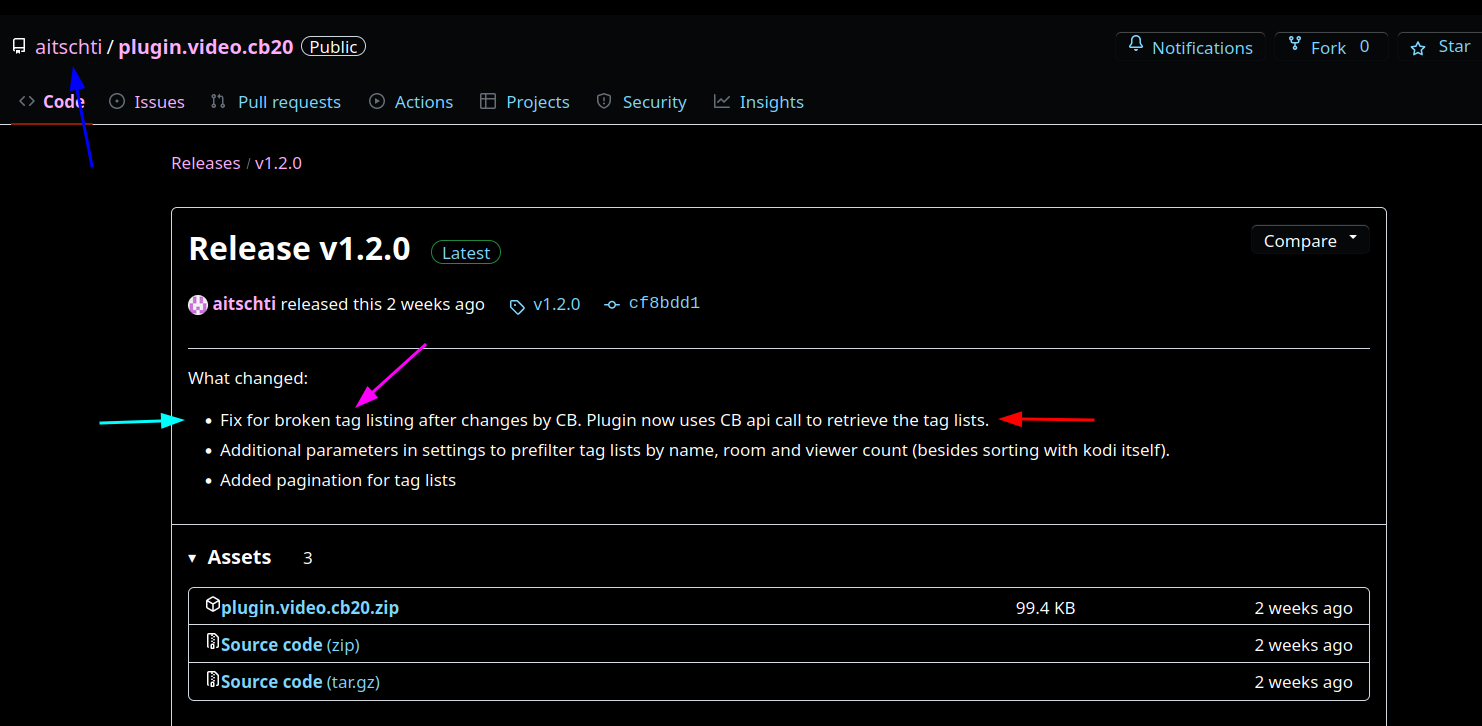This screenshot has width=1482, height=726.
Task: Click the Fork count 0
Action: pos(1364,47)
